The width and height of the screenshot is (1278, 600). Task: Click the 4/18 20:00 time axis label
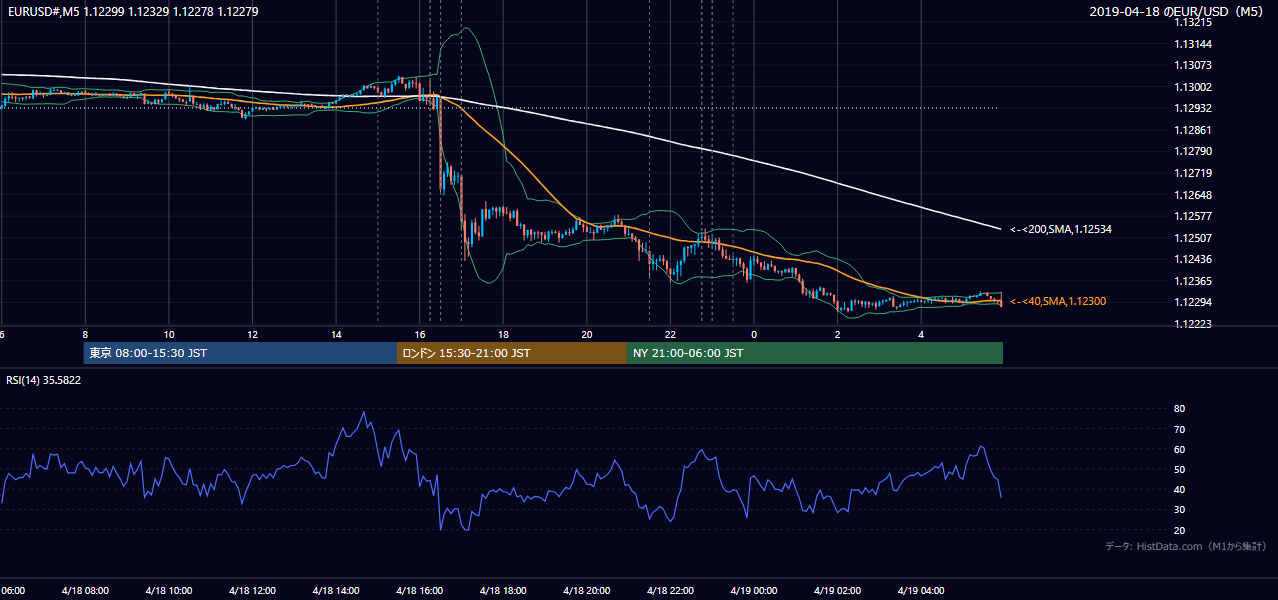587,590
